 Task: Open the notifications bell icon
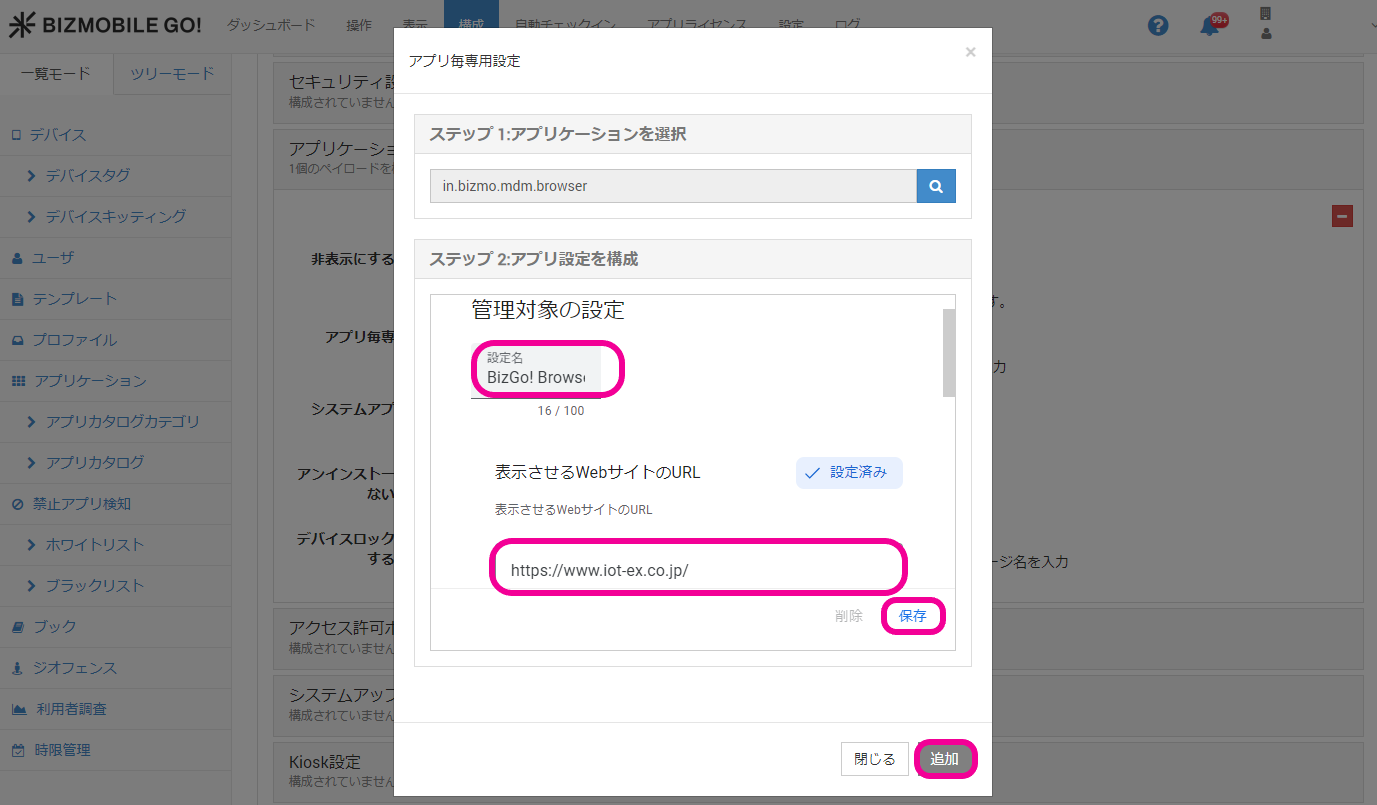click(x=1211, y=26)
